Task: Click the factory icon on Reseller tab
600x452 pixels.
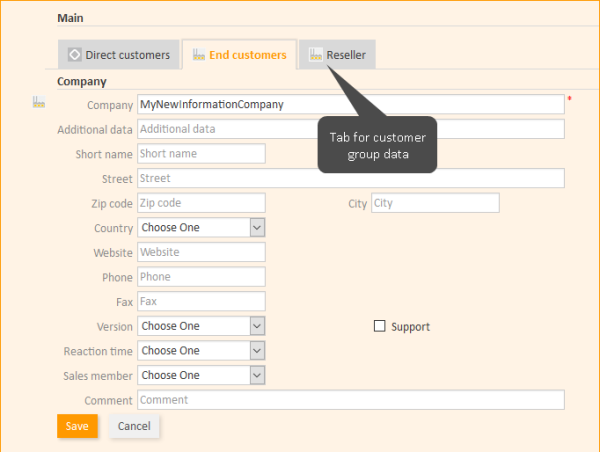Action: click(x=316, y=55)
